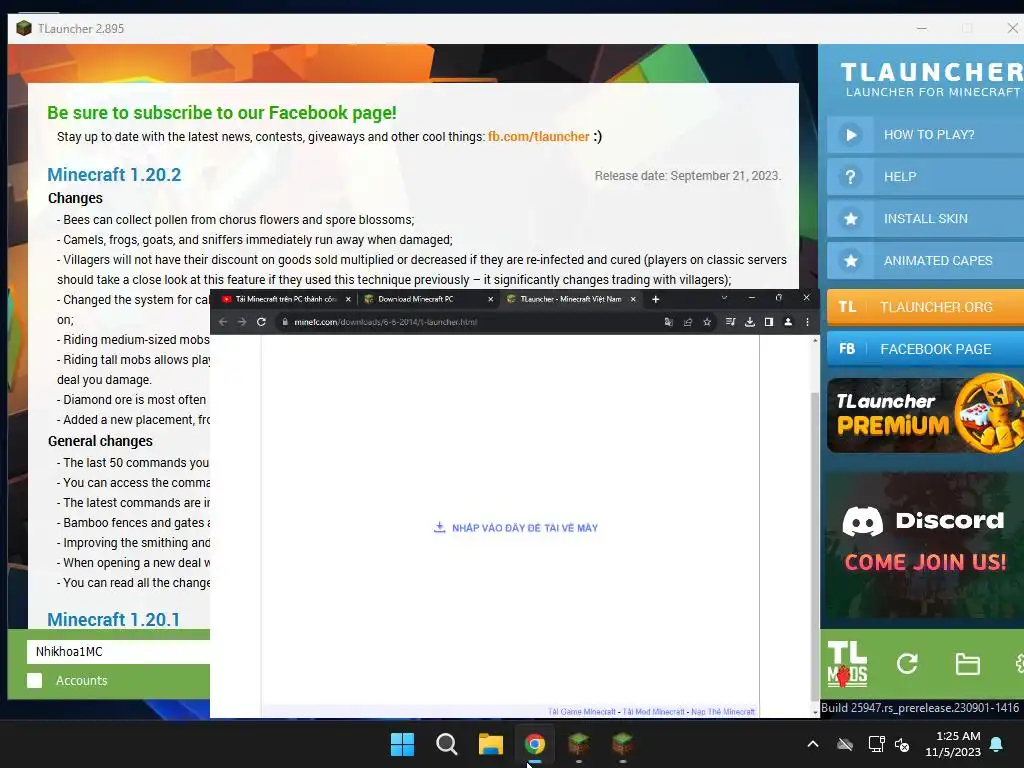This screenshot has width=1024, height=768.
Task: Open a new Chrome tab with plus
Action: pos(656,299)
